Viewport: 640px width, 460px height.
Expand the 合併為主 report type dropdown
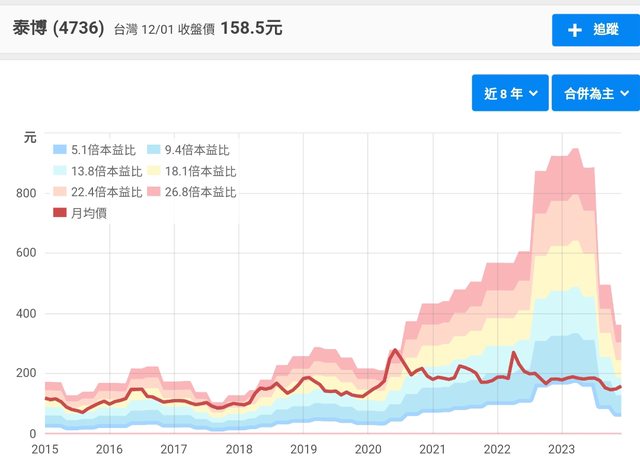point(596,93)
